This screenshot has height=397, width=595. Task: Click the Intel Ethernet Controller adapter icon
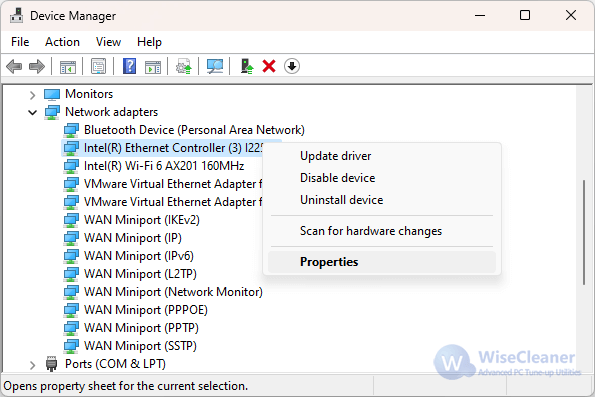pos(71,148)
